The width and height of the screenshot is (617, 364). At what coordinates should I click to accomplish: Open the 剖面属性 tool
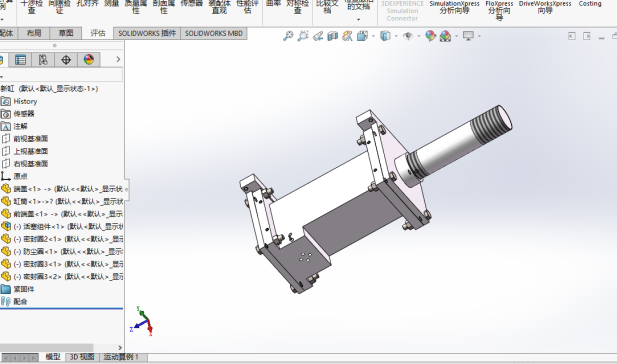point(164,7)
